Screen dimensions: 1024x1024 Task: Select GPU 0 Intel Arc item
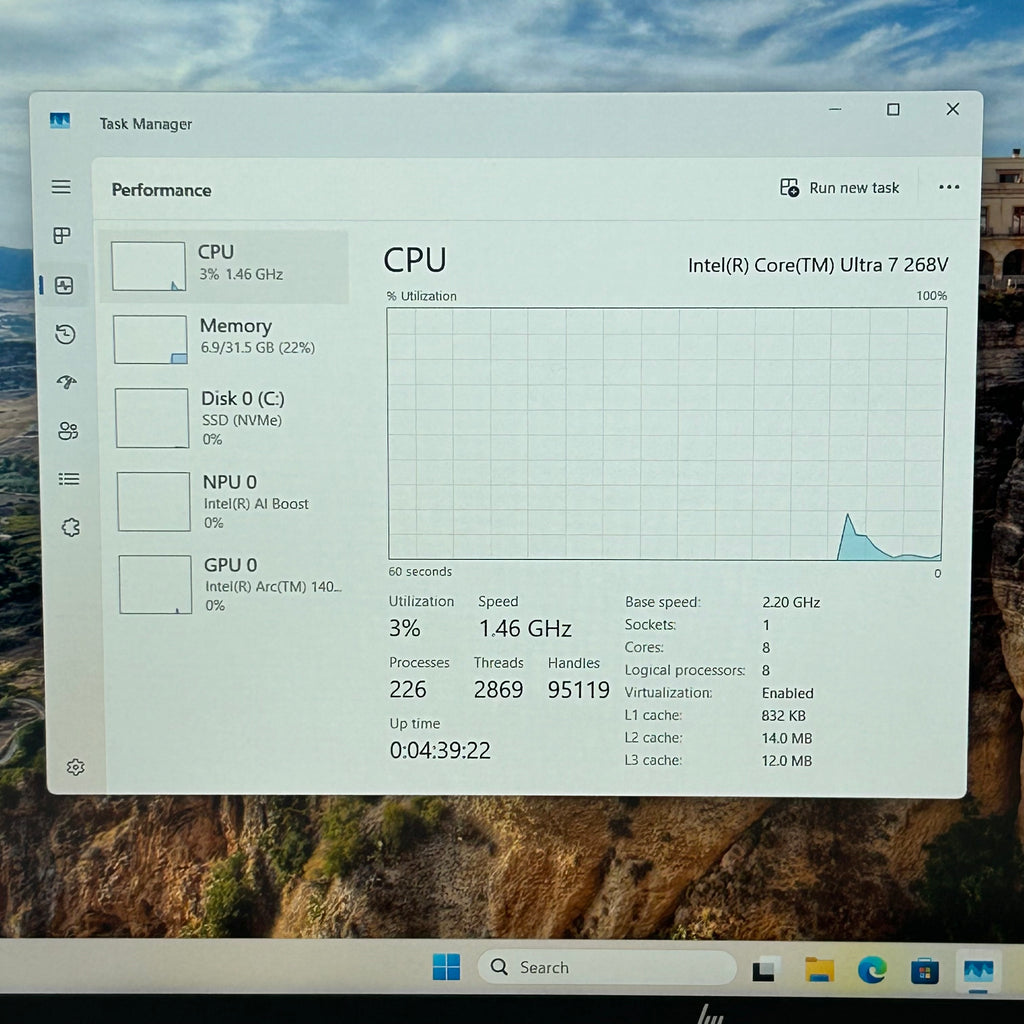[x=229, y=584]
